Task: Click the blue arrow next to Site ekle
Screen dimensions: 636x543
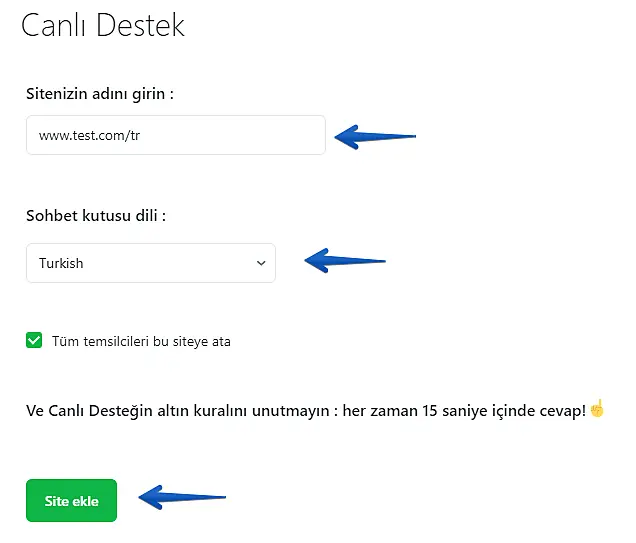Action: point(181,496)
